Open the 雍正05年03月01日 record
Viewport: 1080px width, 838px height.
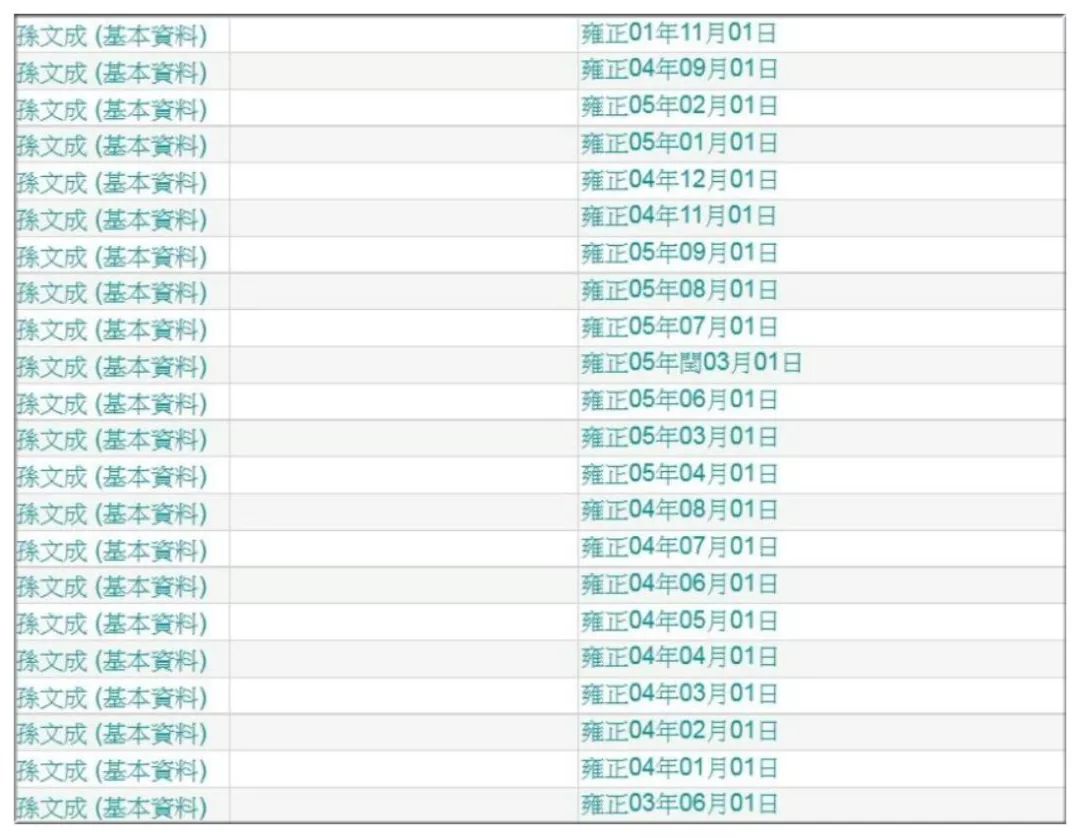pyautogui.click(x=678, y=438)
